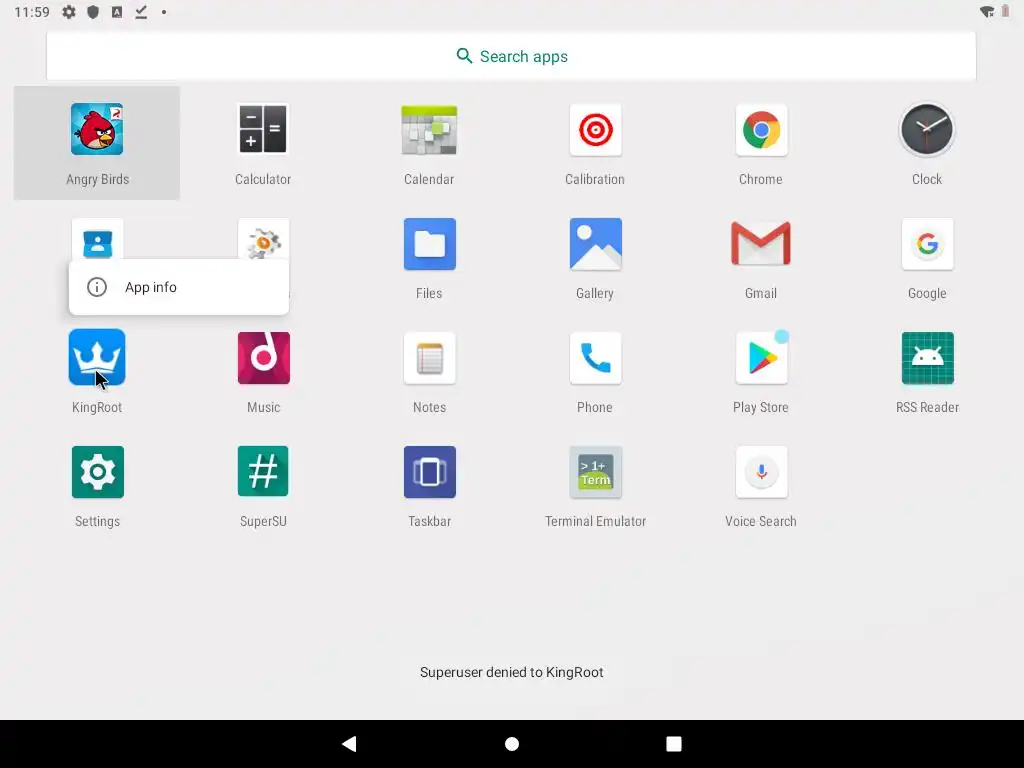This screenshot has width=1024, height=768.
Task: Click the Wi-Fi status icon
Action: [x=987, y=12]
